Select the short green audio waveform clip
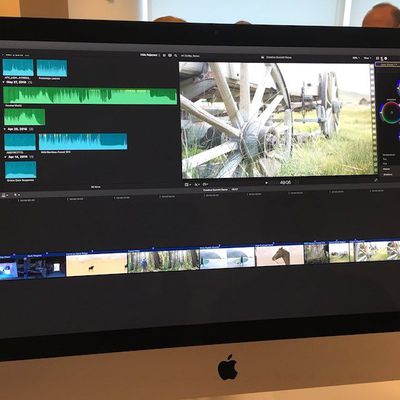 pyautogui.click(x=24, y=117)
